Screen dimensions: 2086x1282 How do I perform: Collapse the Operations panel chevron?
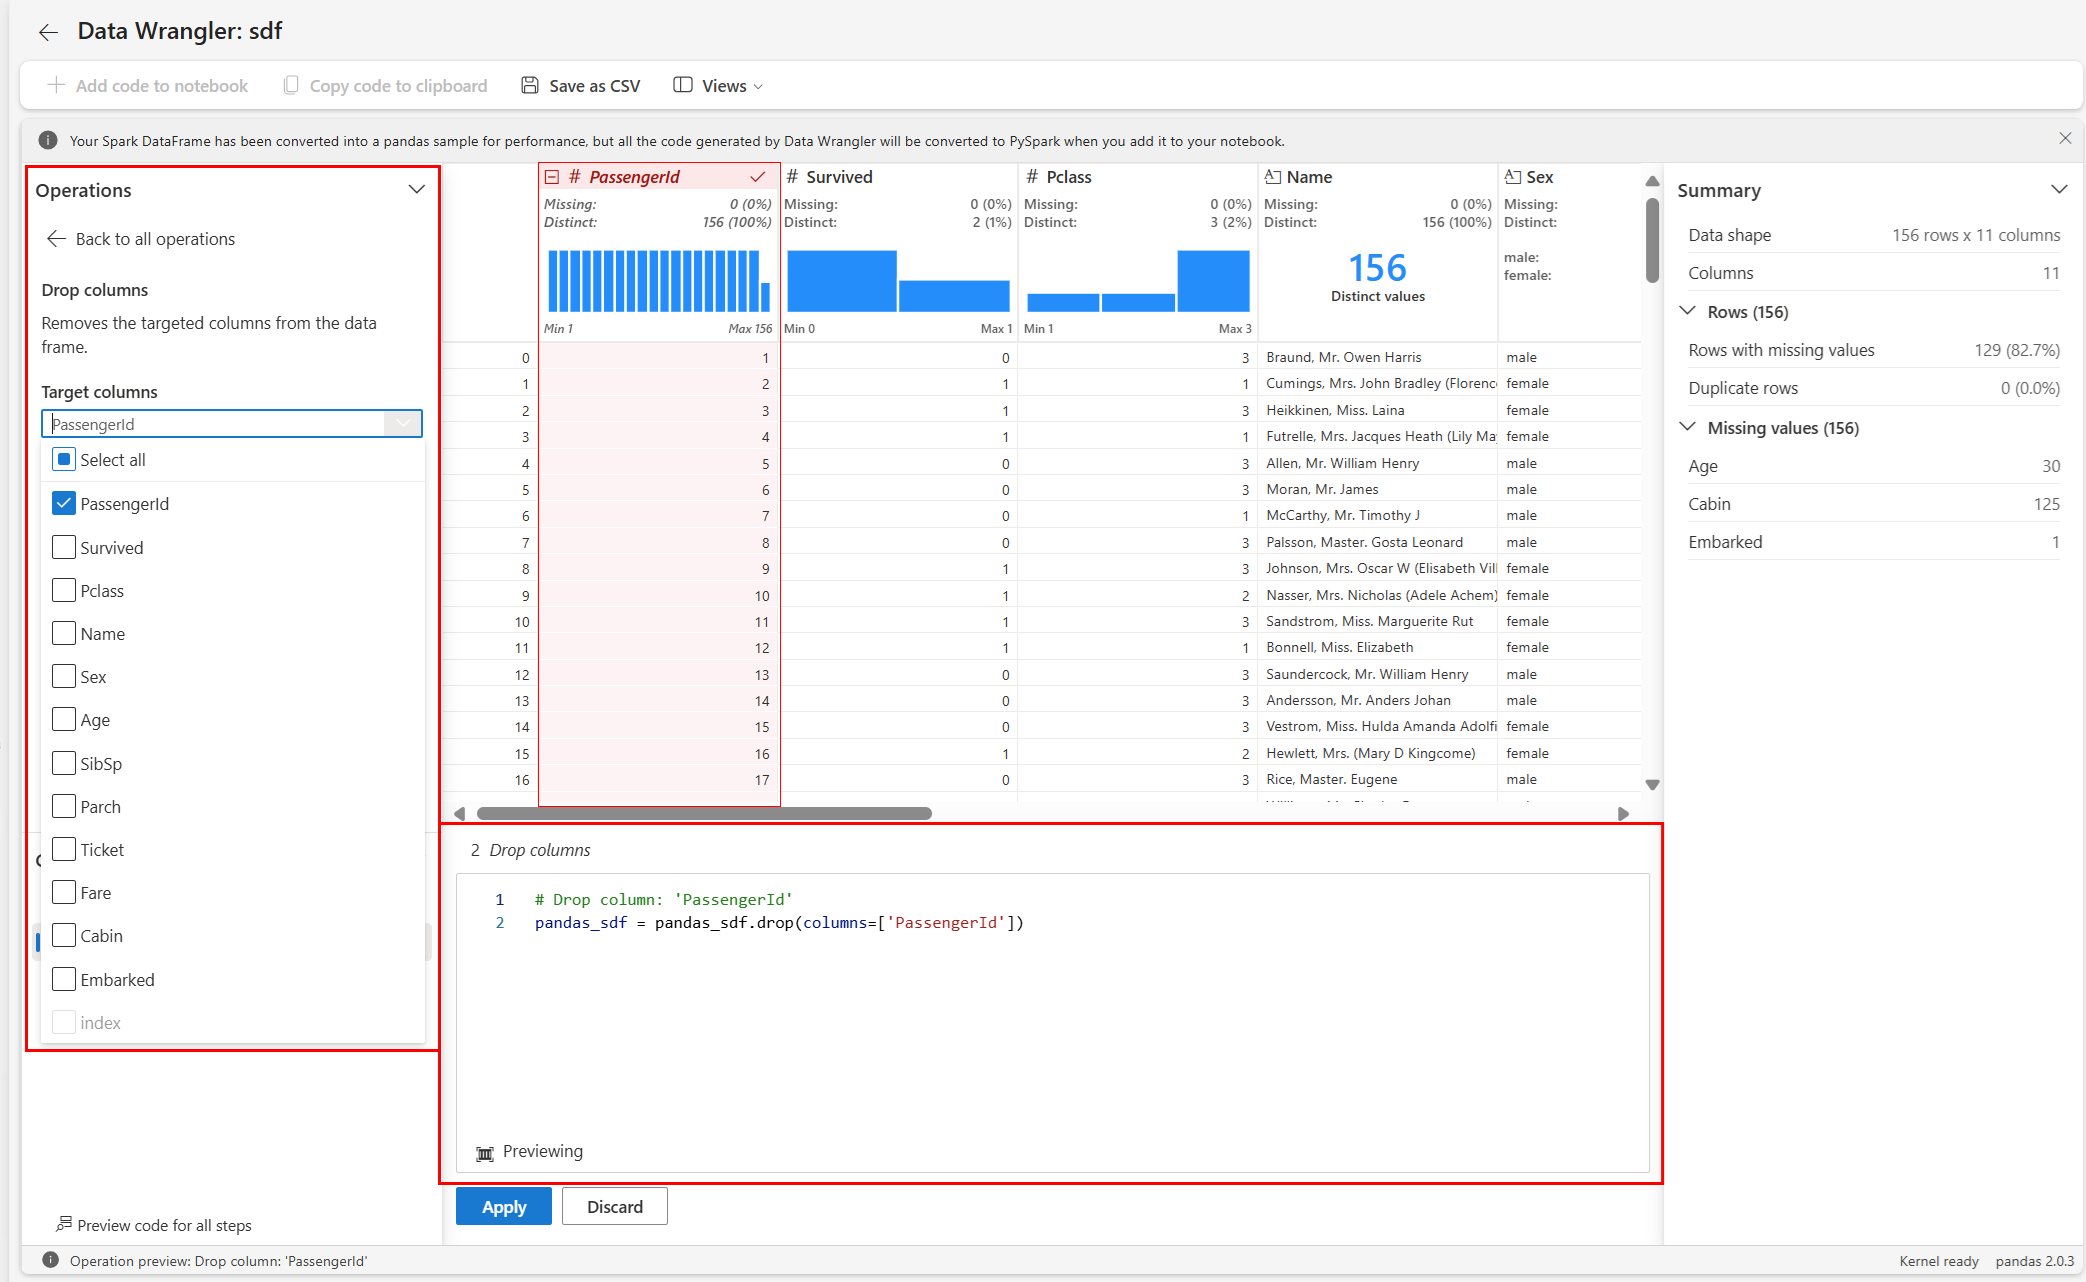pos(417,189)
